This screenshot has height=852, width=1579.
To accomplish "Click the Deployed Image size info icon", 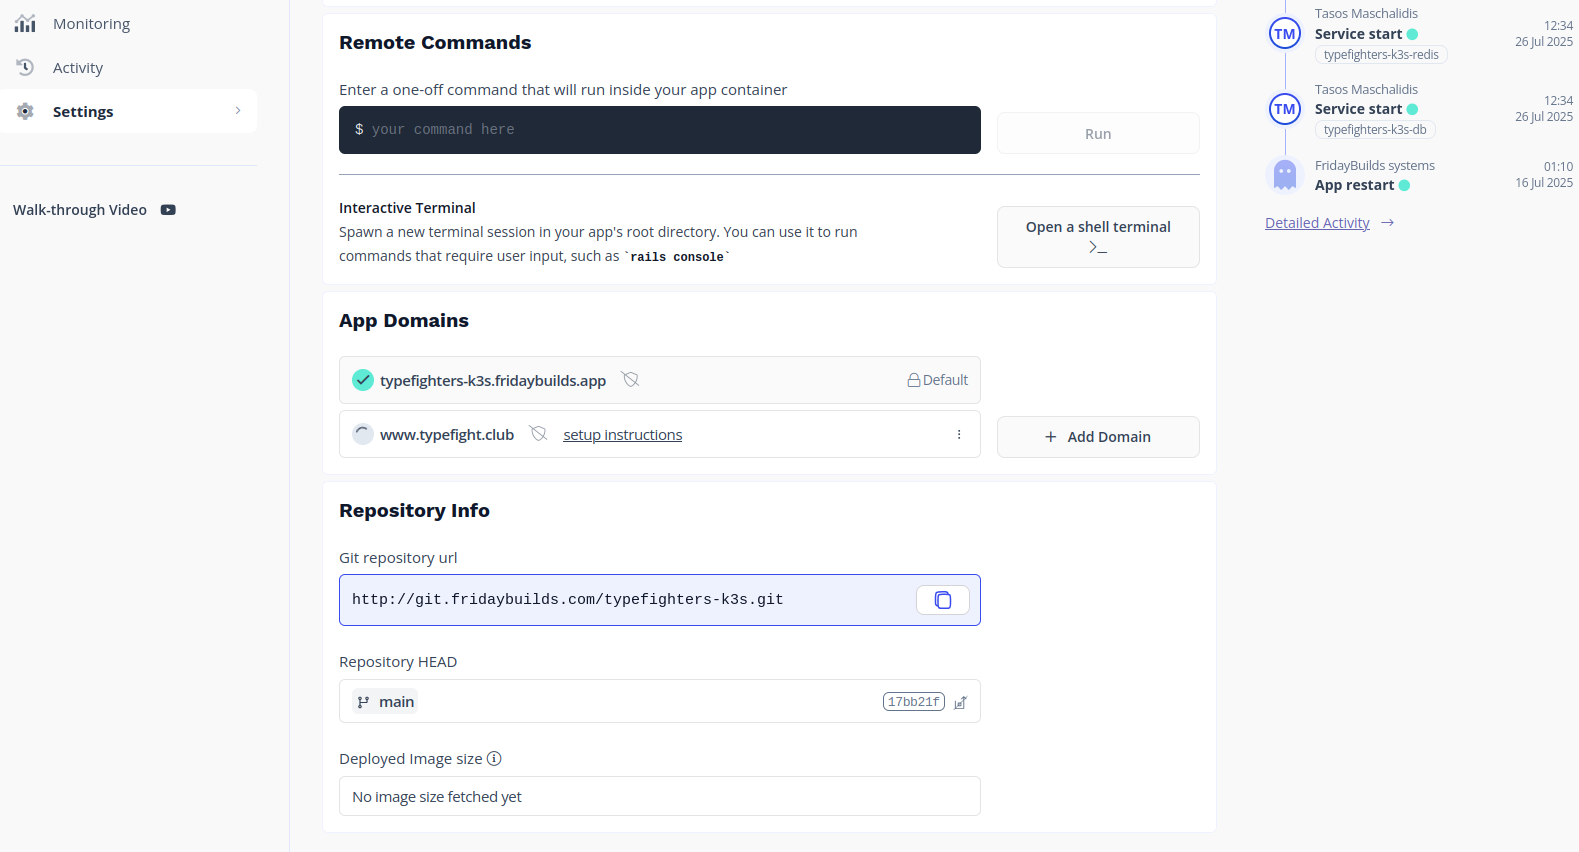I will (494, 759).
